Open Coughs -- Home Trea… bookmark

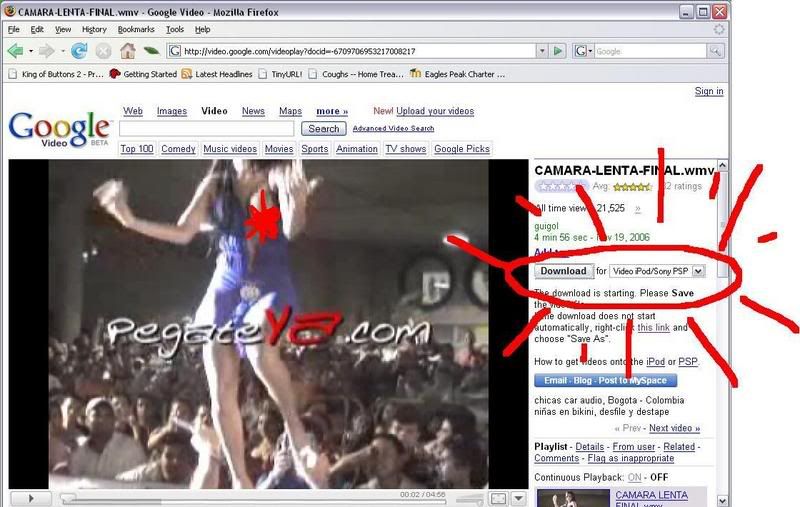pos(356,74)
